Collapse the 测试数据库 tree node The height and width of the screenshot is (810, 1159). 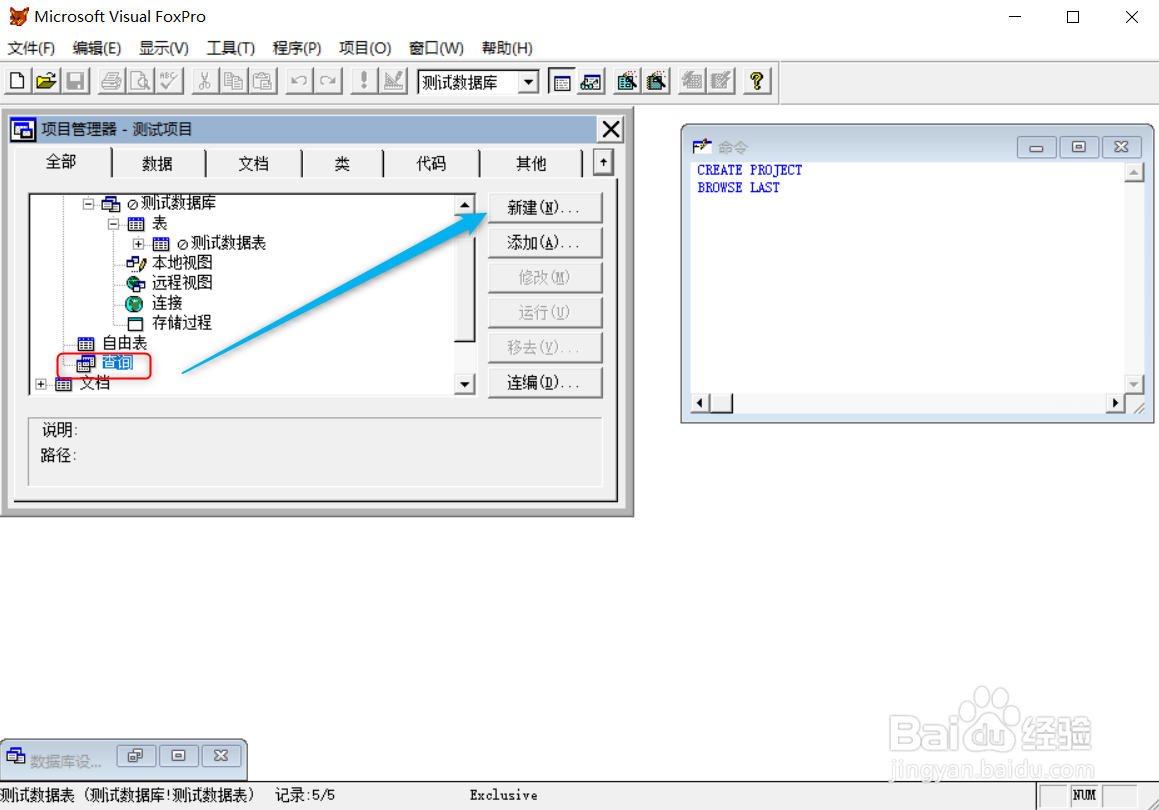tap(89, 203)
